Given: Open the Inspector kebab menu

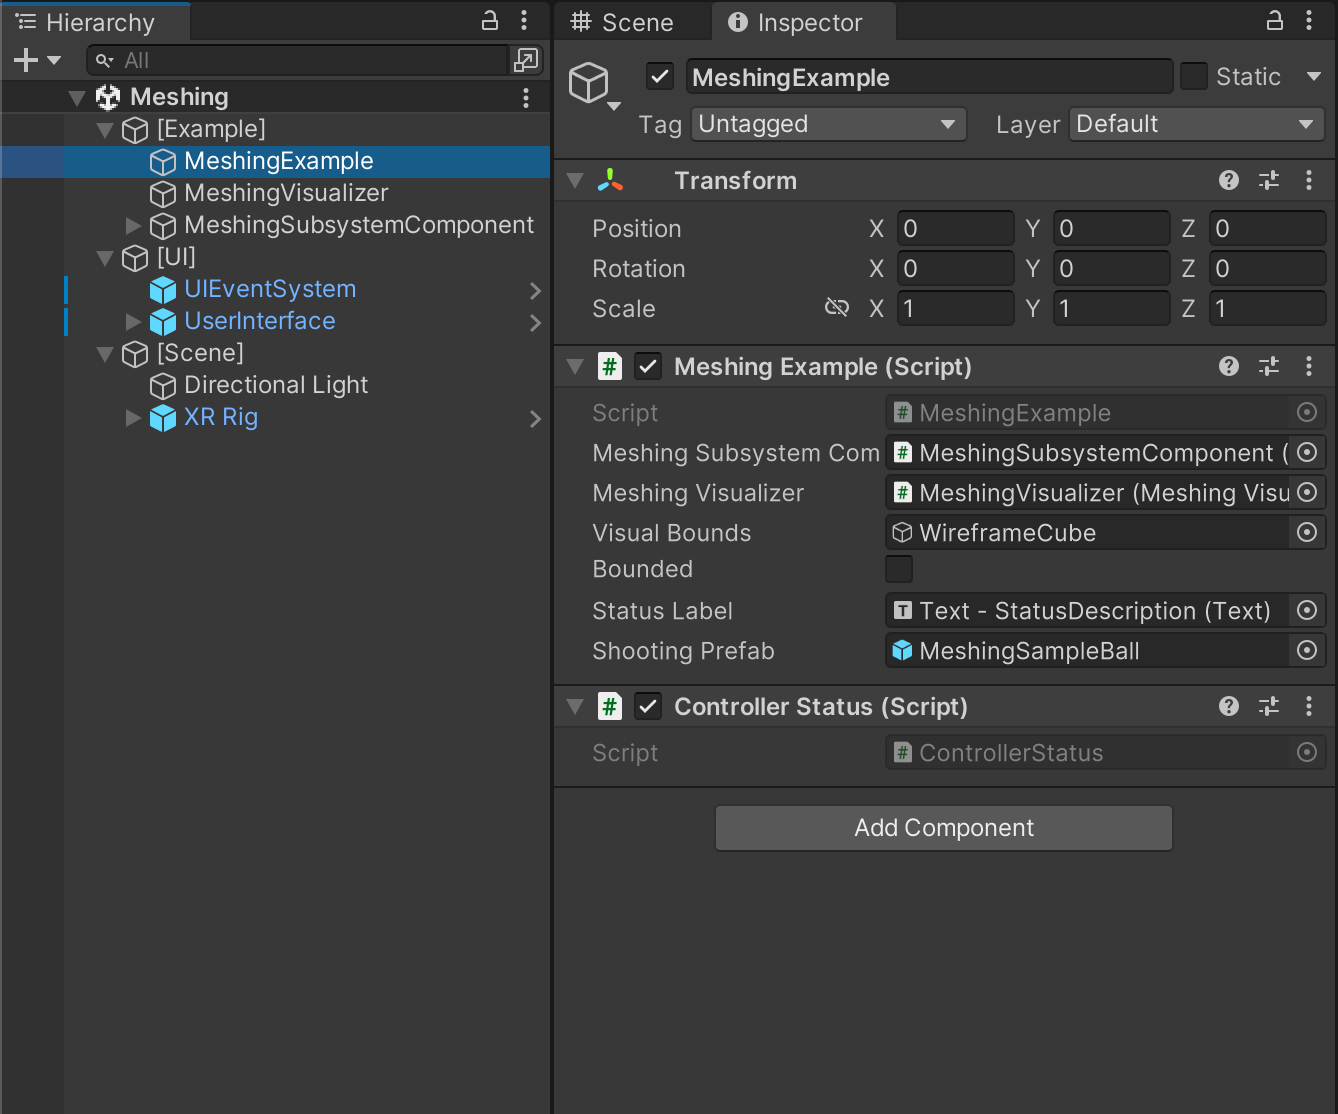Looking at the screenshot, I should [x=1311, y=20].
